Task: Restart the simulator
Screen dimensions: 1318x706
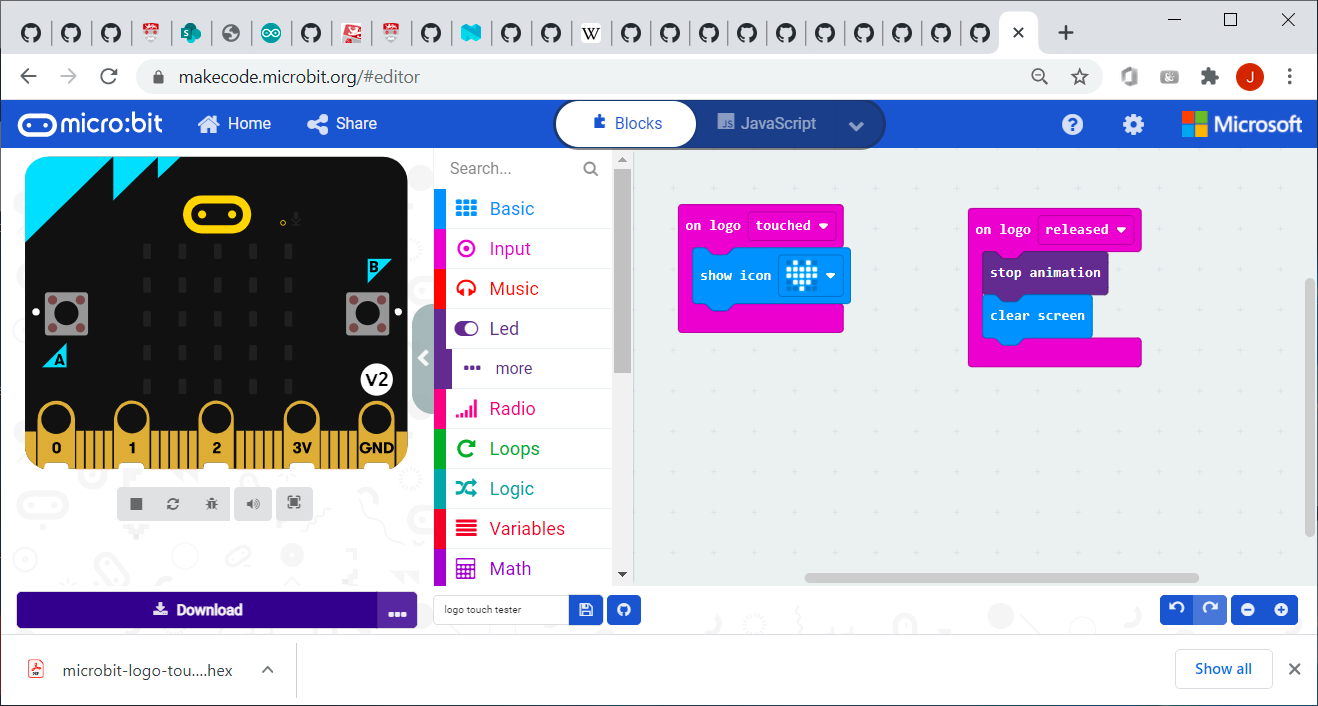Action: click(x=173, y=504)
